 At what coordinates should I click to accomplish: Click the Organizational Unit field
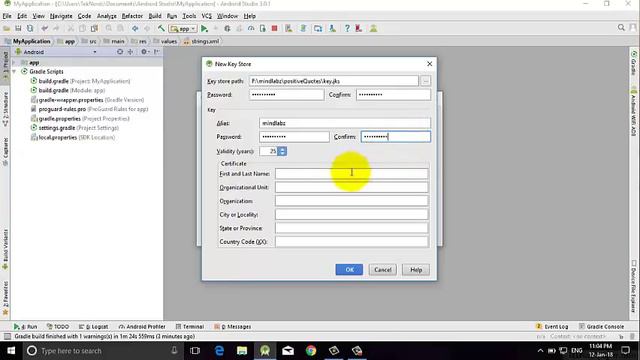(x=351, y=187)
